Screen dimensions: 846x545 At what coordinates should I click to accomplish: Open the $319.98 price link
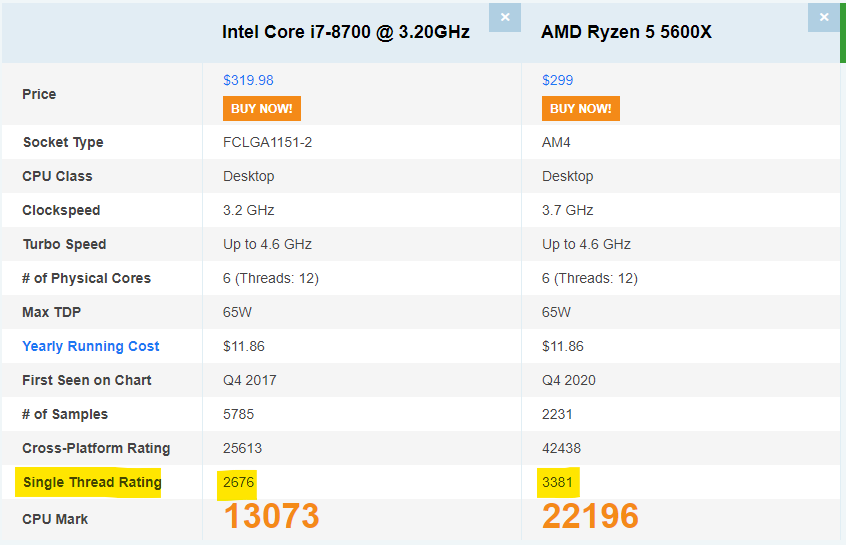coord(248,80)
